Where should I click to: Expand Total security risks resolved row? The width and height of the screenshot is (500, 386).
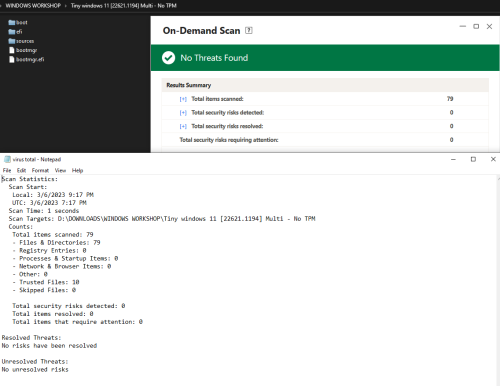(x=183, y=126)
